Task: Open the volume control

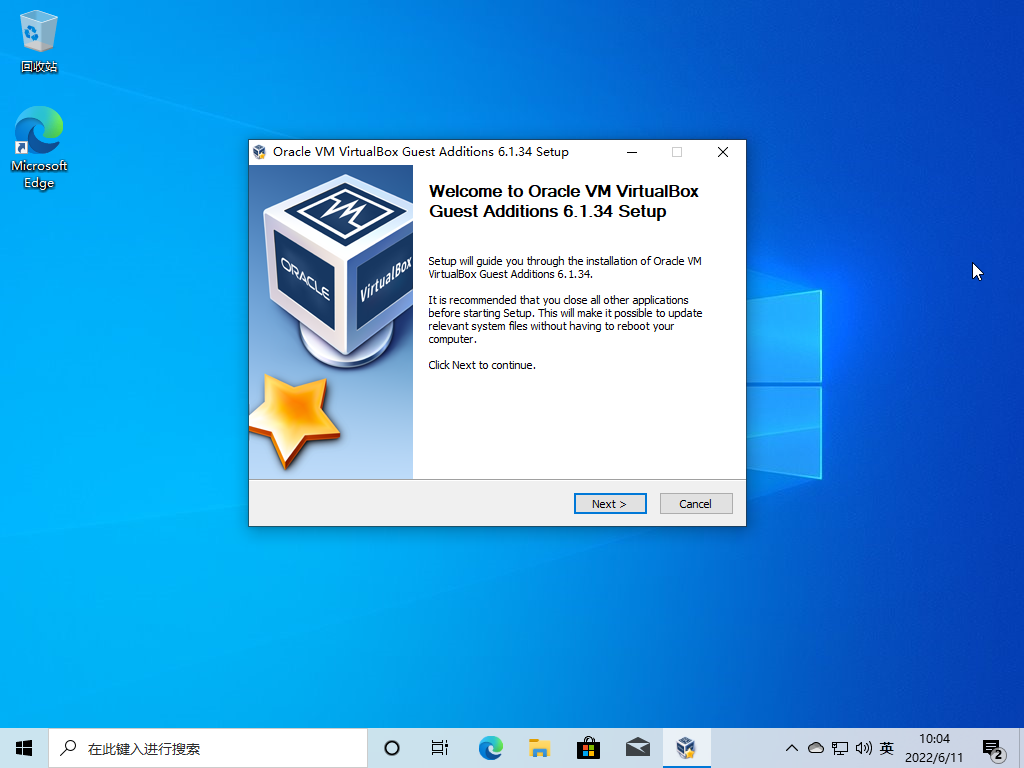Action: tap(863, 747)
